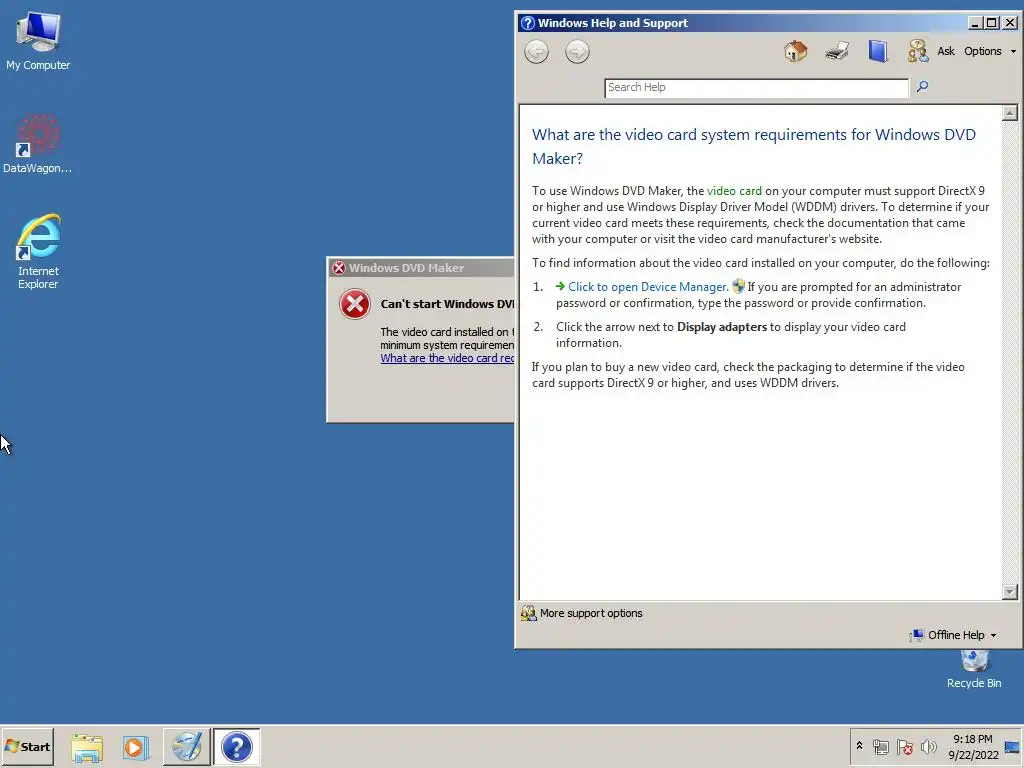Click the magnifier search button

(922, 86)
